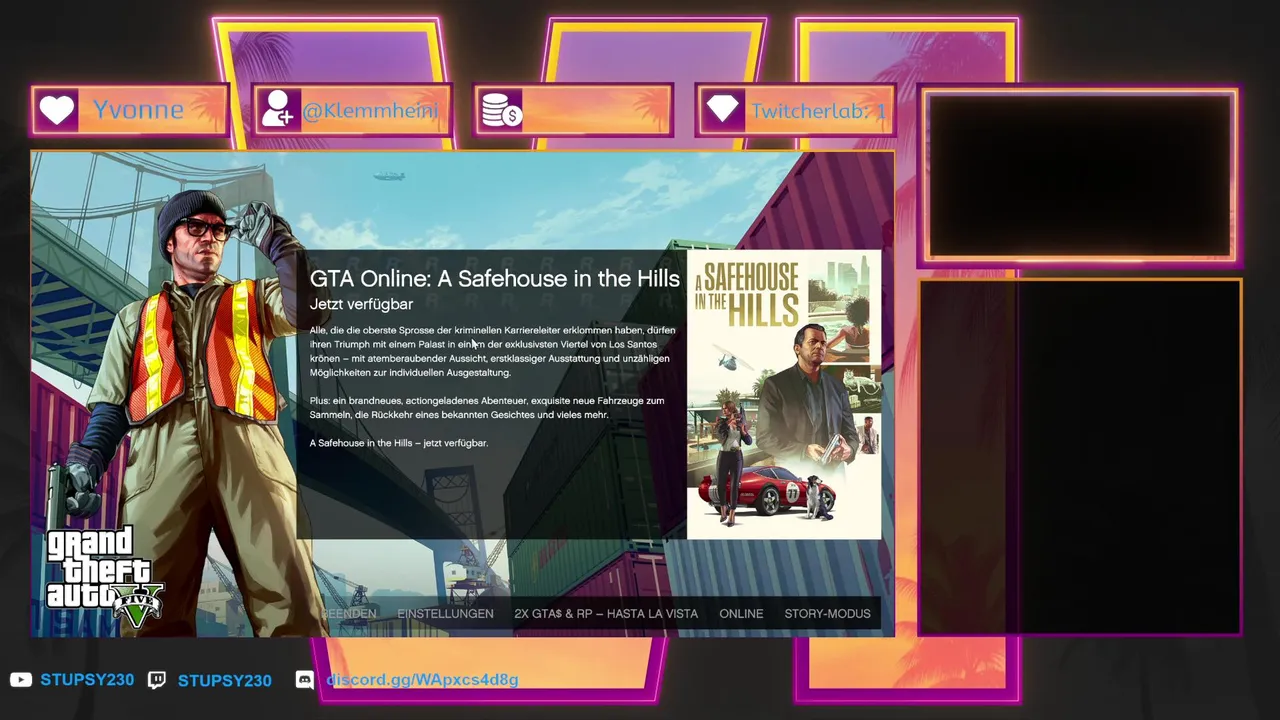Image resolution: width=1280 pixels, height=720 pixels.
Task: Click the paragraph starting 'Plus: ein brandneues'
Action: 487,408
